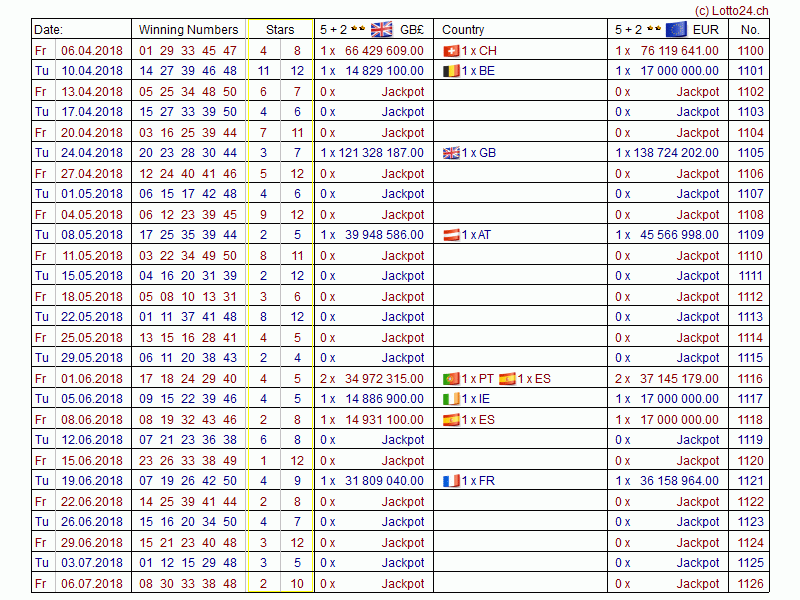Viewport: 800px width, 600px height.
Task: Click the Date column header
Action: pos(48,29)
